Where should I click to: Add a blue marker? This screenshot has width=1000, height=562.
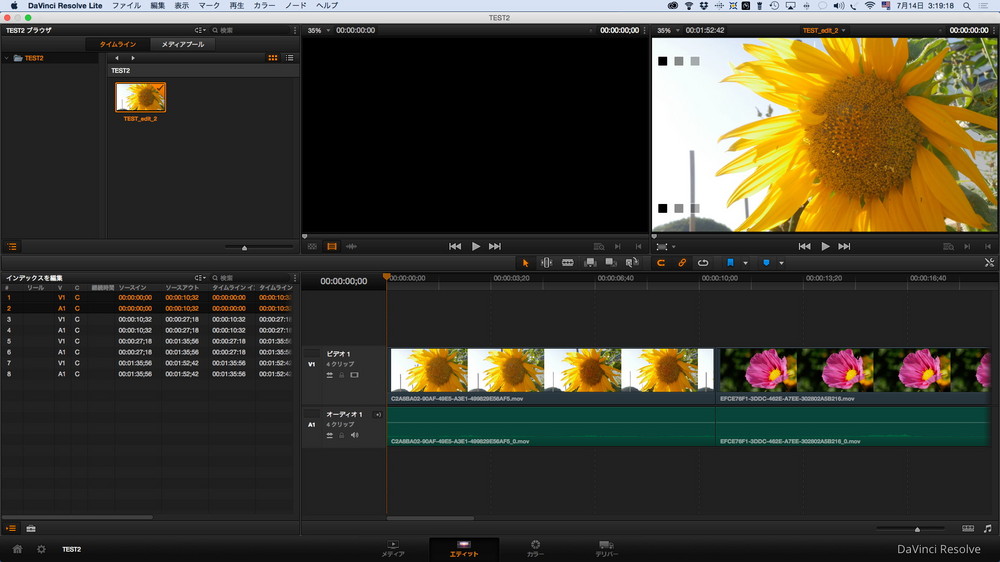(766, 263)
